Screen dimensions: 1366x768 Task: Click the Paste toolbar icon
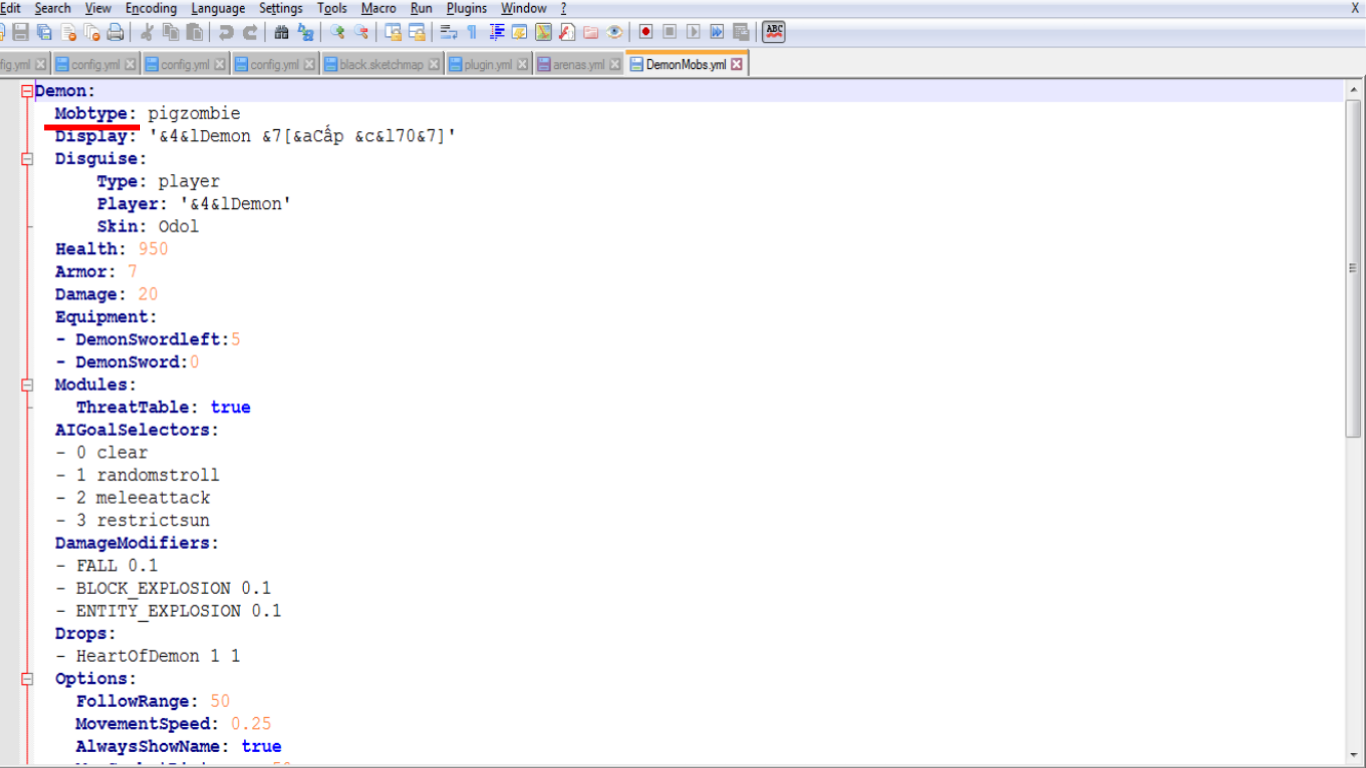pos(195,32)
